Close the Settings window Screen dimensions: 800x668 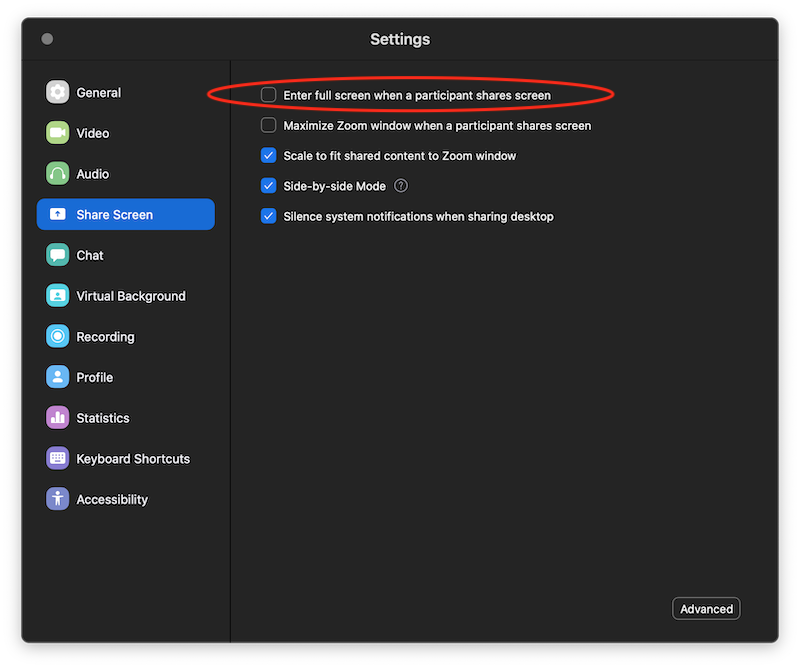47,39
